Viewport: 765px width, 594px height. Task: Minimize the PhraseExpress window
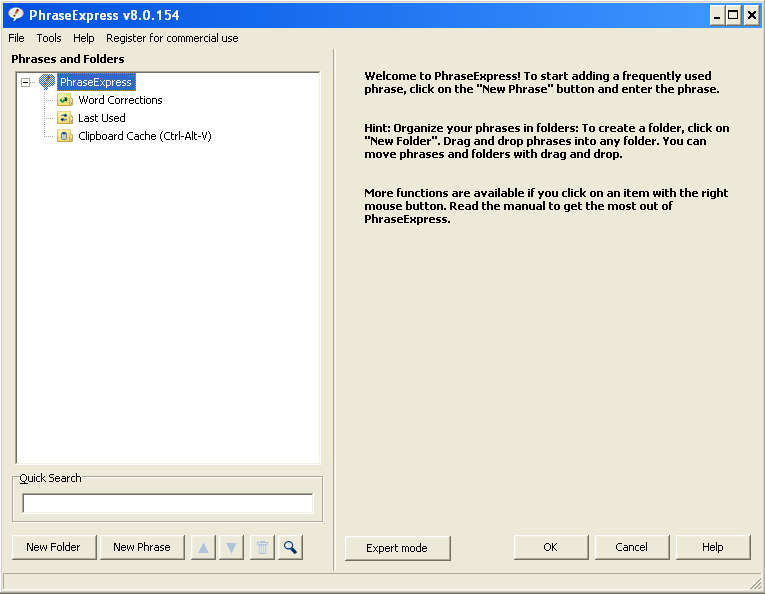coord(717,16)
